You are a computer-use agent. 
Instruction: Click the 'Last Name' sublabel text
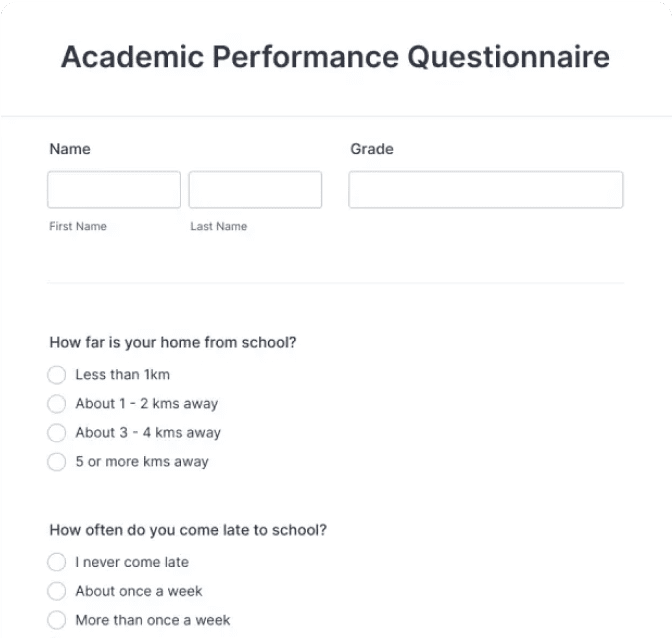point(219,226)
